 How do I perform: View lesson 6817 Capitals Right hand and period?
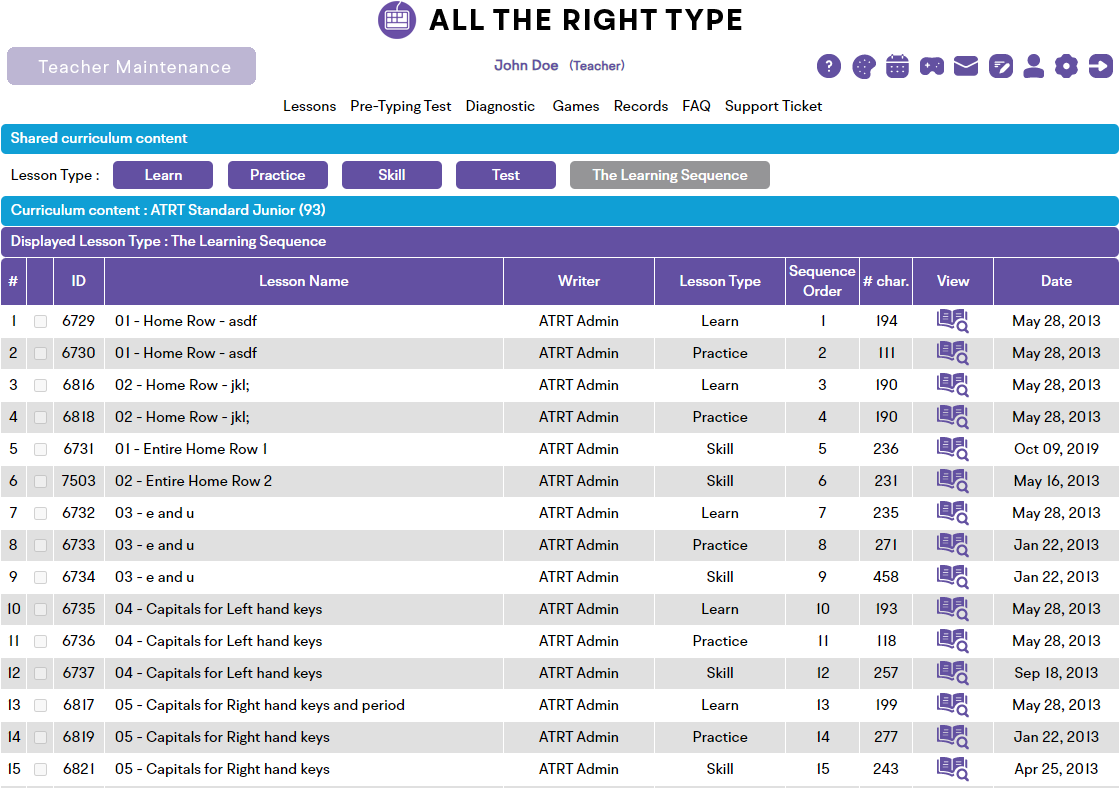click(x=953, y=705)
